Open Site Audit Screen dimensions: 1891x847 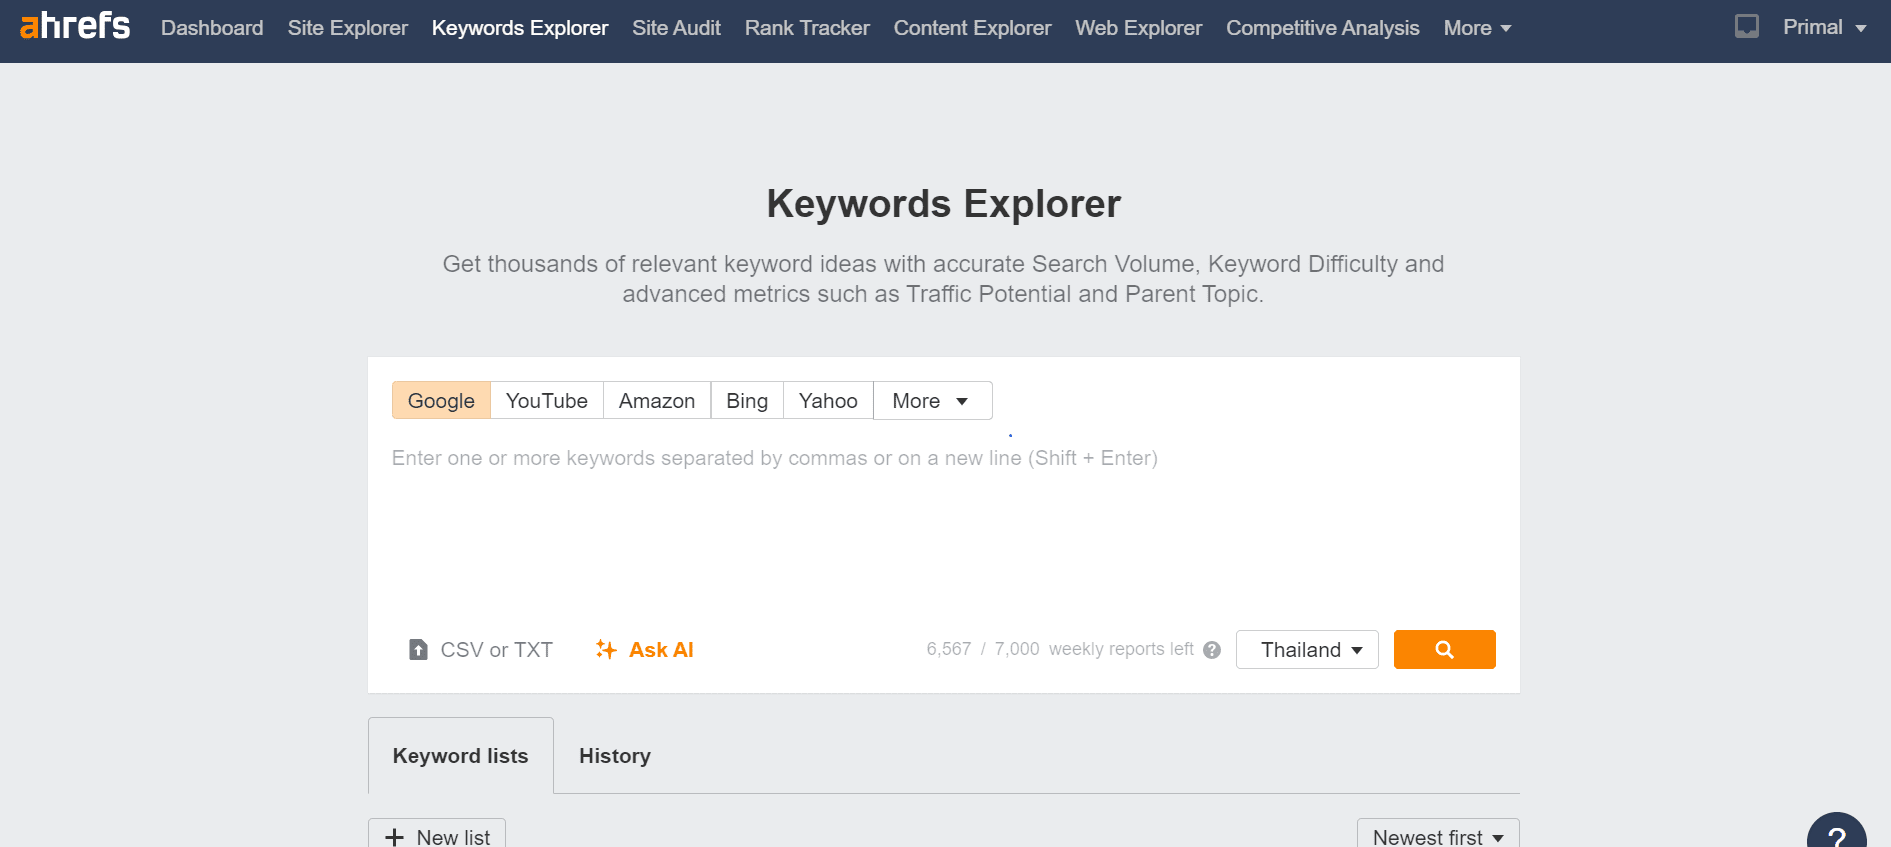point(676,28)
